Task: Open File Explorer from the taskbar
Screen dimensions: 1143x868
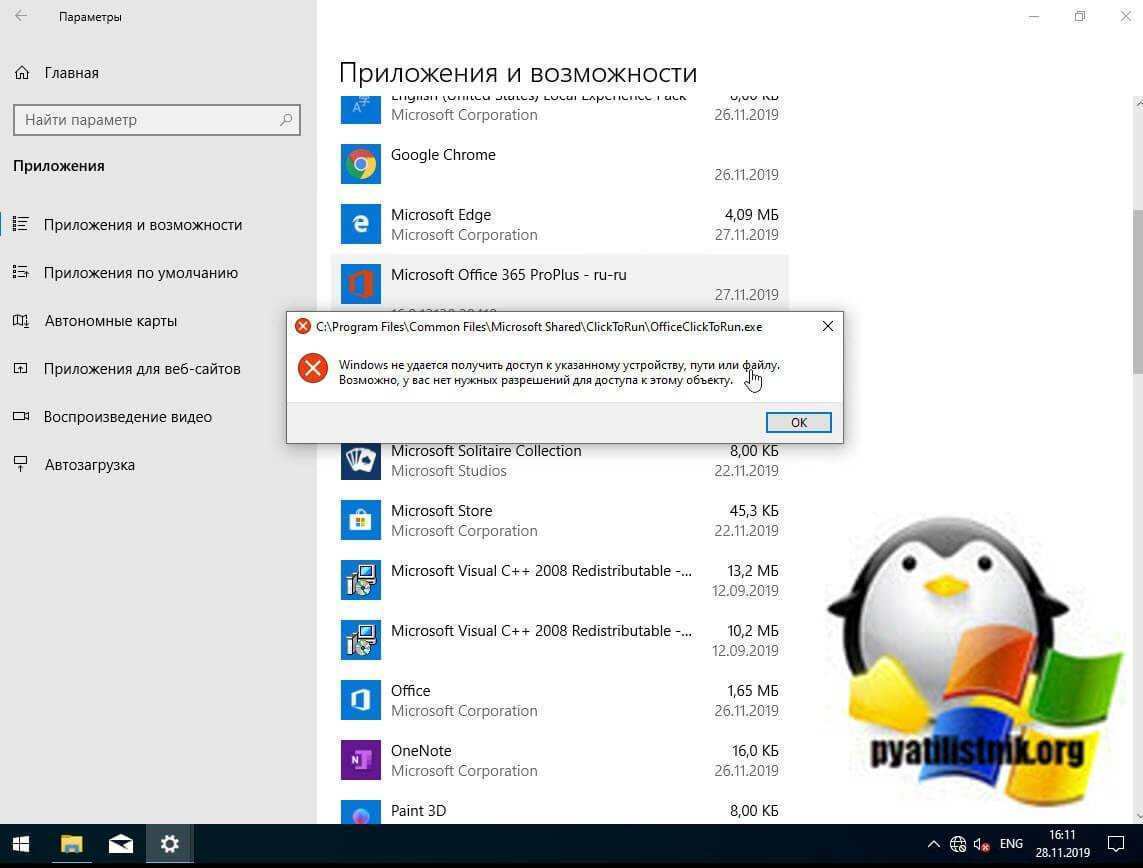Action: pos(70,844)
